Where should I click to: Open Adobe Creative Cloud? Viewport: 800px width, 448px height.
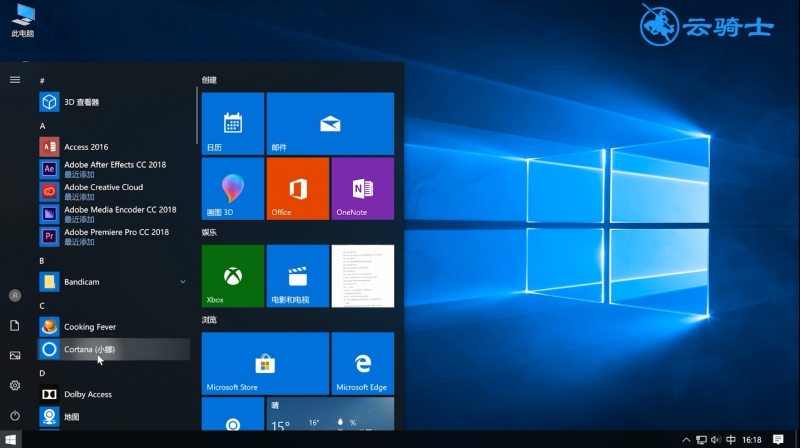coord(114,191)
